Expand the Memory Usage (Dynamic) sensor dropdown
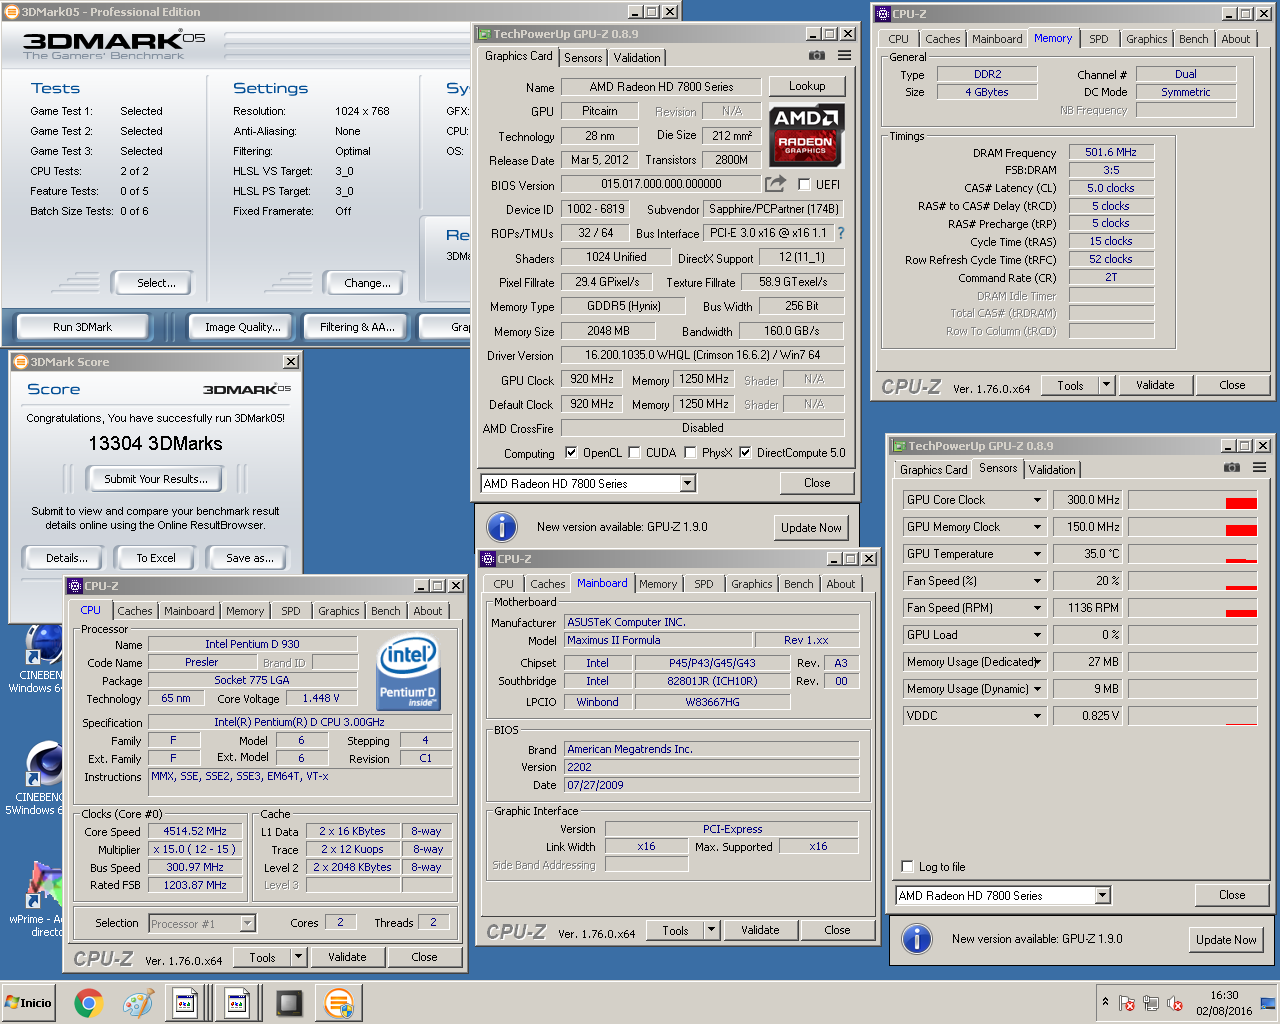Viewport: 1280px width, 1024px height. (x=1037, y=689)
